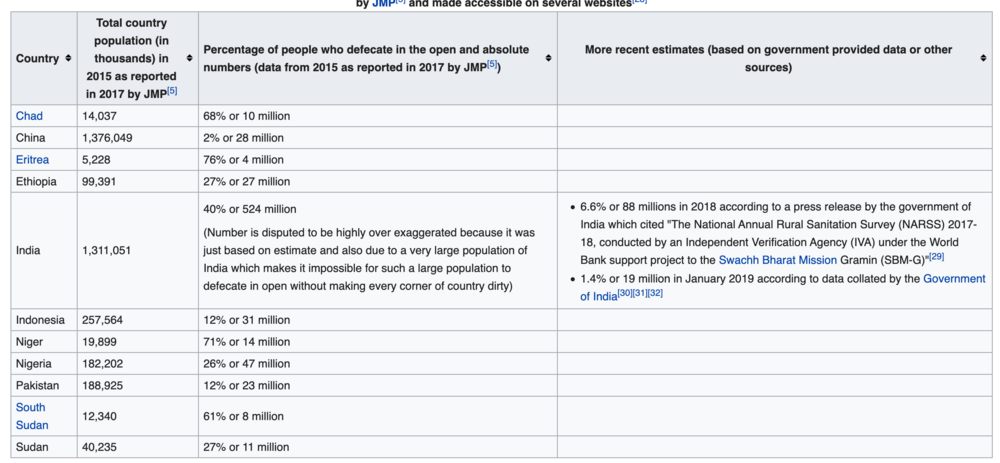
Task: Select Nigeria population value 182,202
Action: (x=103, y=364)
